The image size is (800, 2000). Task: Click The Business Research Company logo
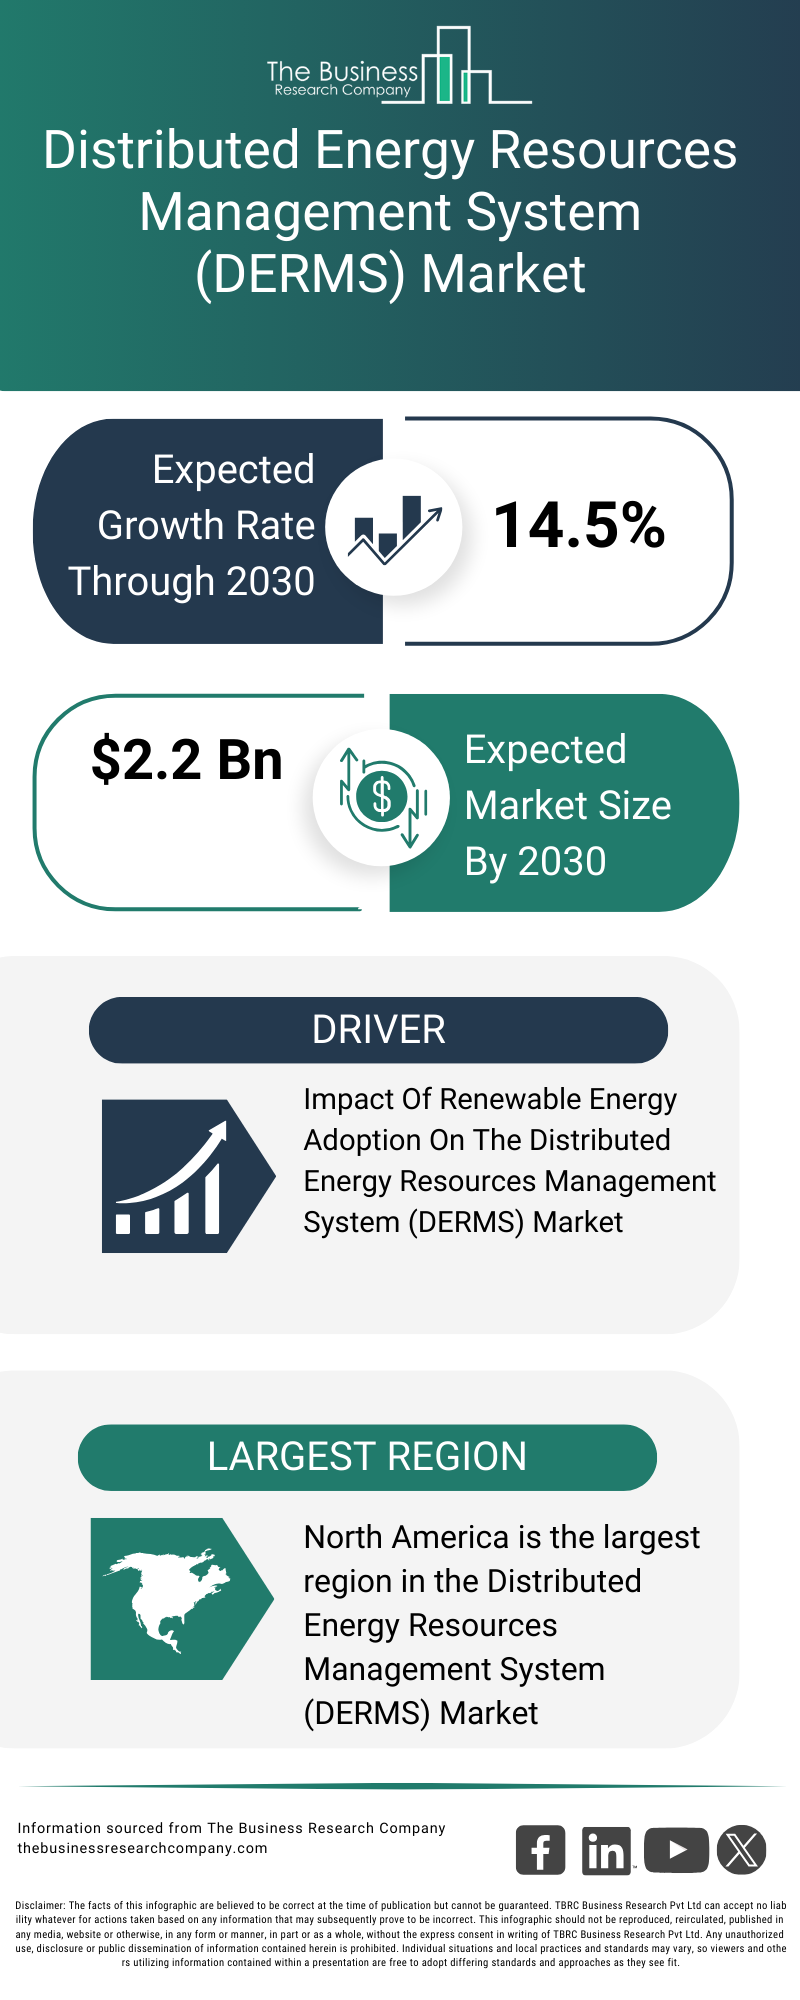point(399,65)
